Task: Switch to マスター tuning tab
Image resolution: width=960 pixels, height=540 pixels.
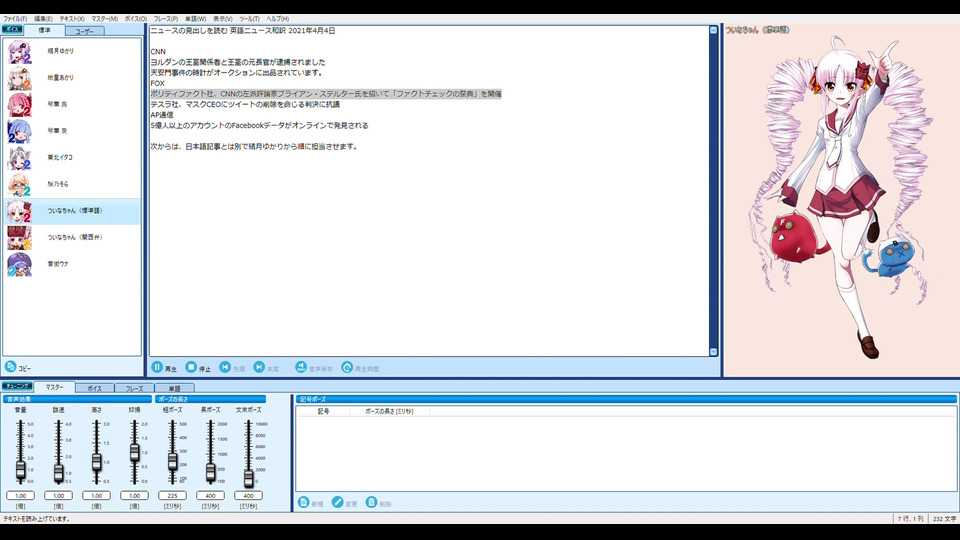Action: pyautogui.click(x=54, y=387)
